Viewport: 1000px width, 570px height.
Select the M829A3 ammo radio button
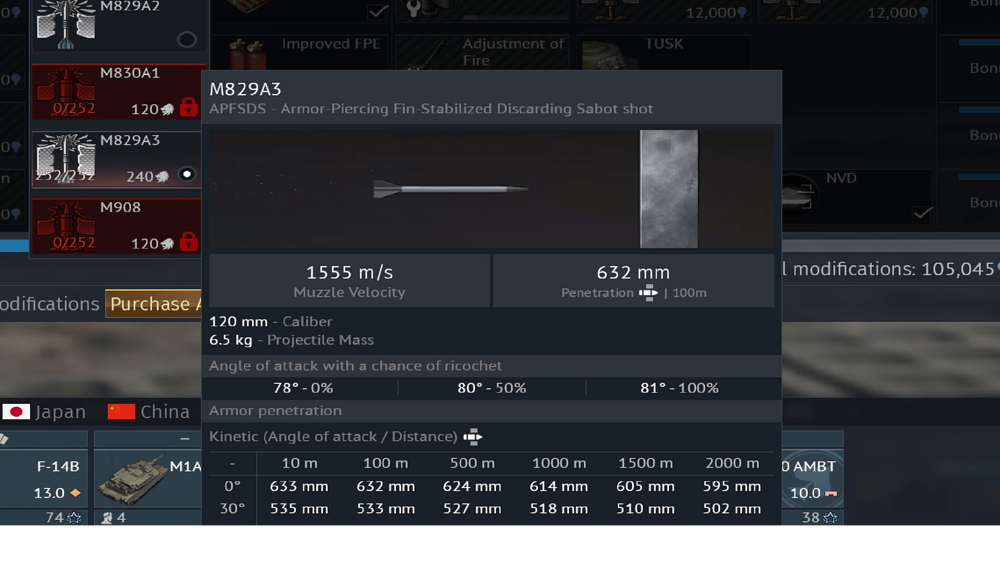point(187,174)
